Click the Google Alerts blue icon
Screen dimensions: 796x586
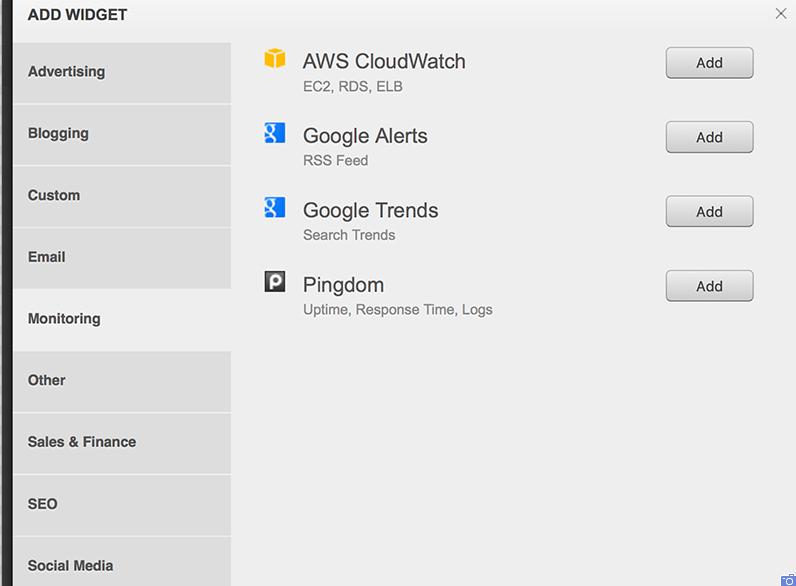coord(275,133)
